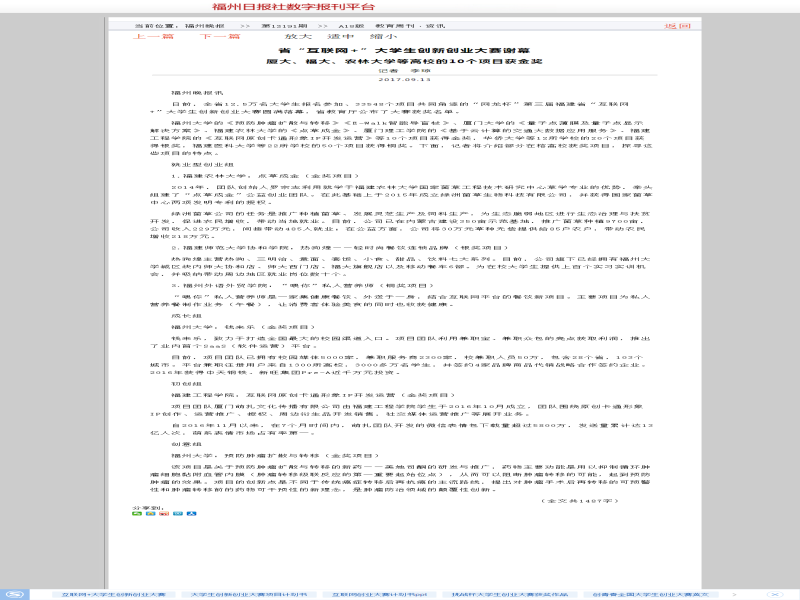800x600 pixels.
Task: Click section heading 创意组
Action: [187, 444]
